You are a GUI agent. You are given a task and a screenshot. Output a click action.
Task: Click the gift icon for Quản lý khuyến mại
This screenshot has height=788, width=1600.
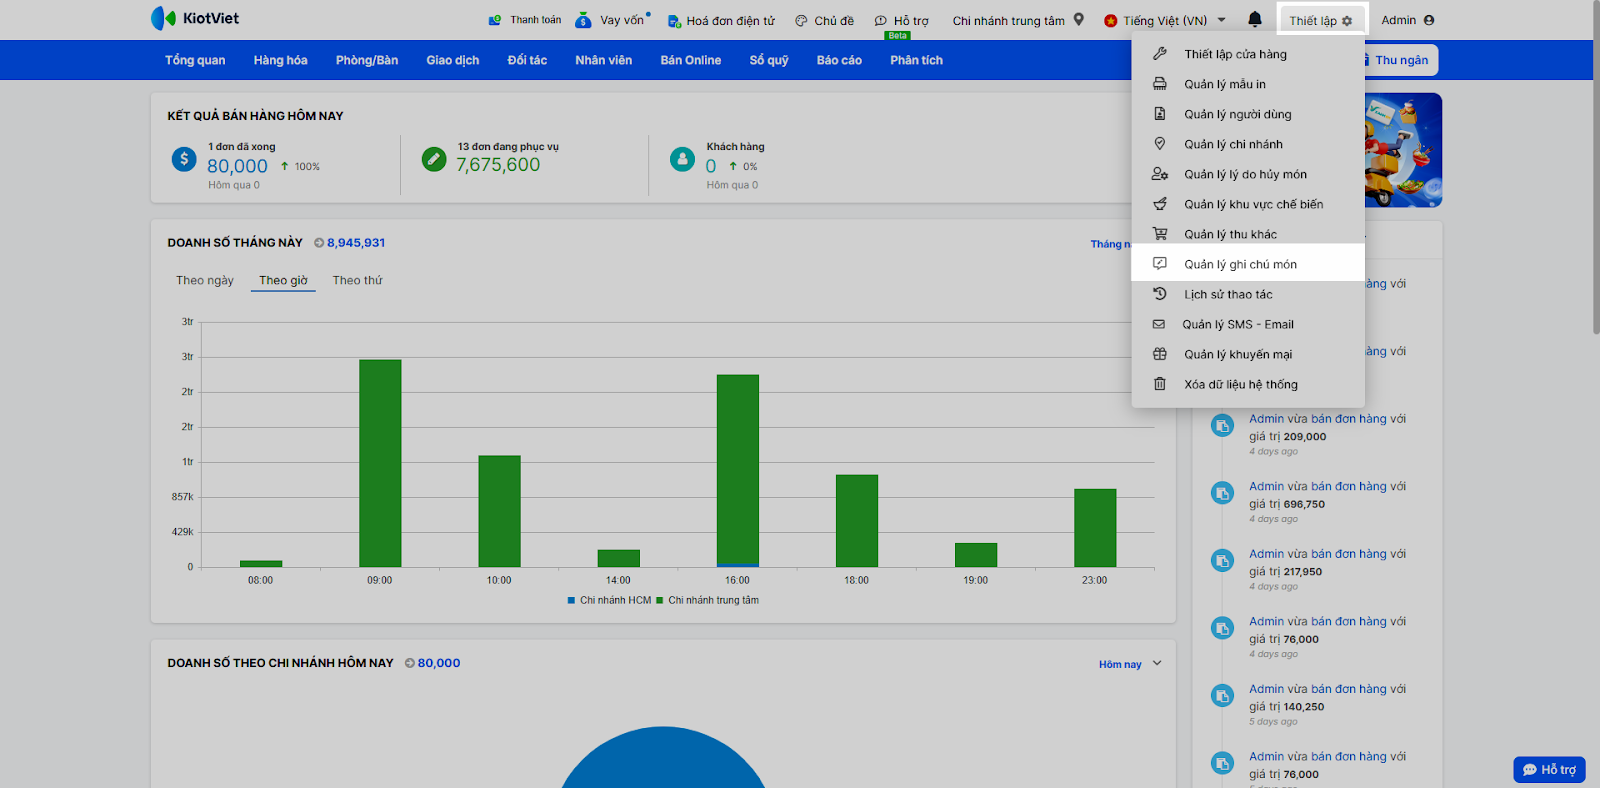click(x=1160, y=354)
